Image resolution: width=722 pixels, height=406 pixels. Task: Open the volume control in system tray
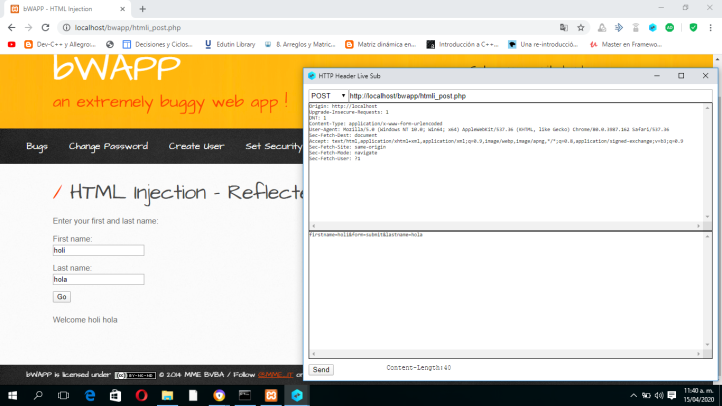point(659,395)
